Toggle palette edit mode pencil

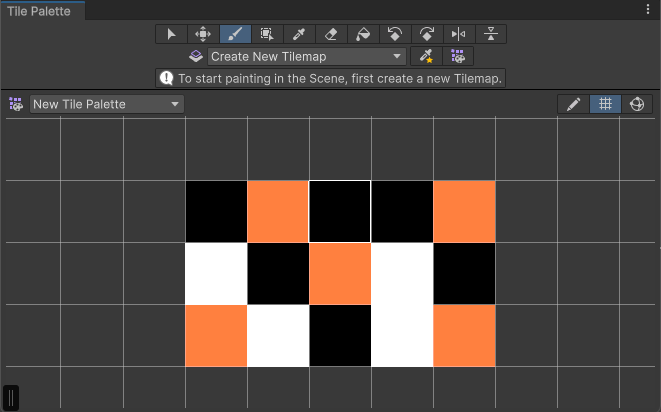pos(573,104)
